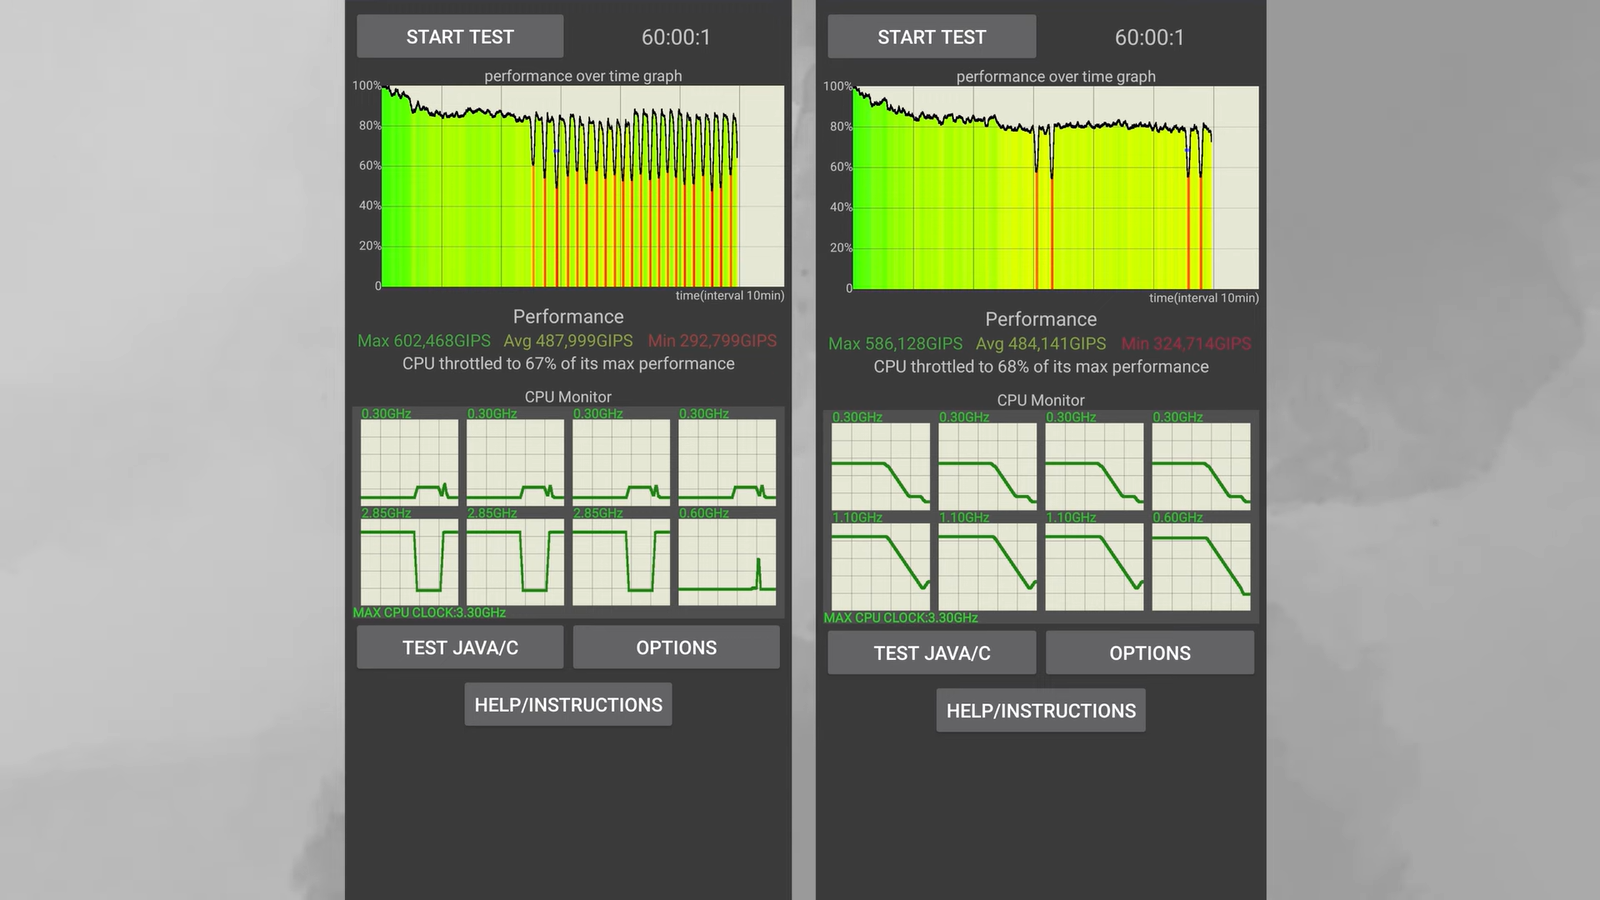Viewport: 1600px width, 900px height.
Task: Click first 1.10GHz core graph, right panel
Action: click(x=880, y=567)
